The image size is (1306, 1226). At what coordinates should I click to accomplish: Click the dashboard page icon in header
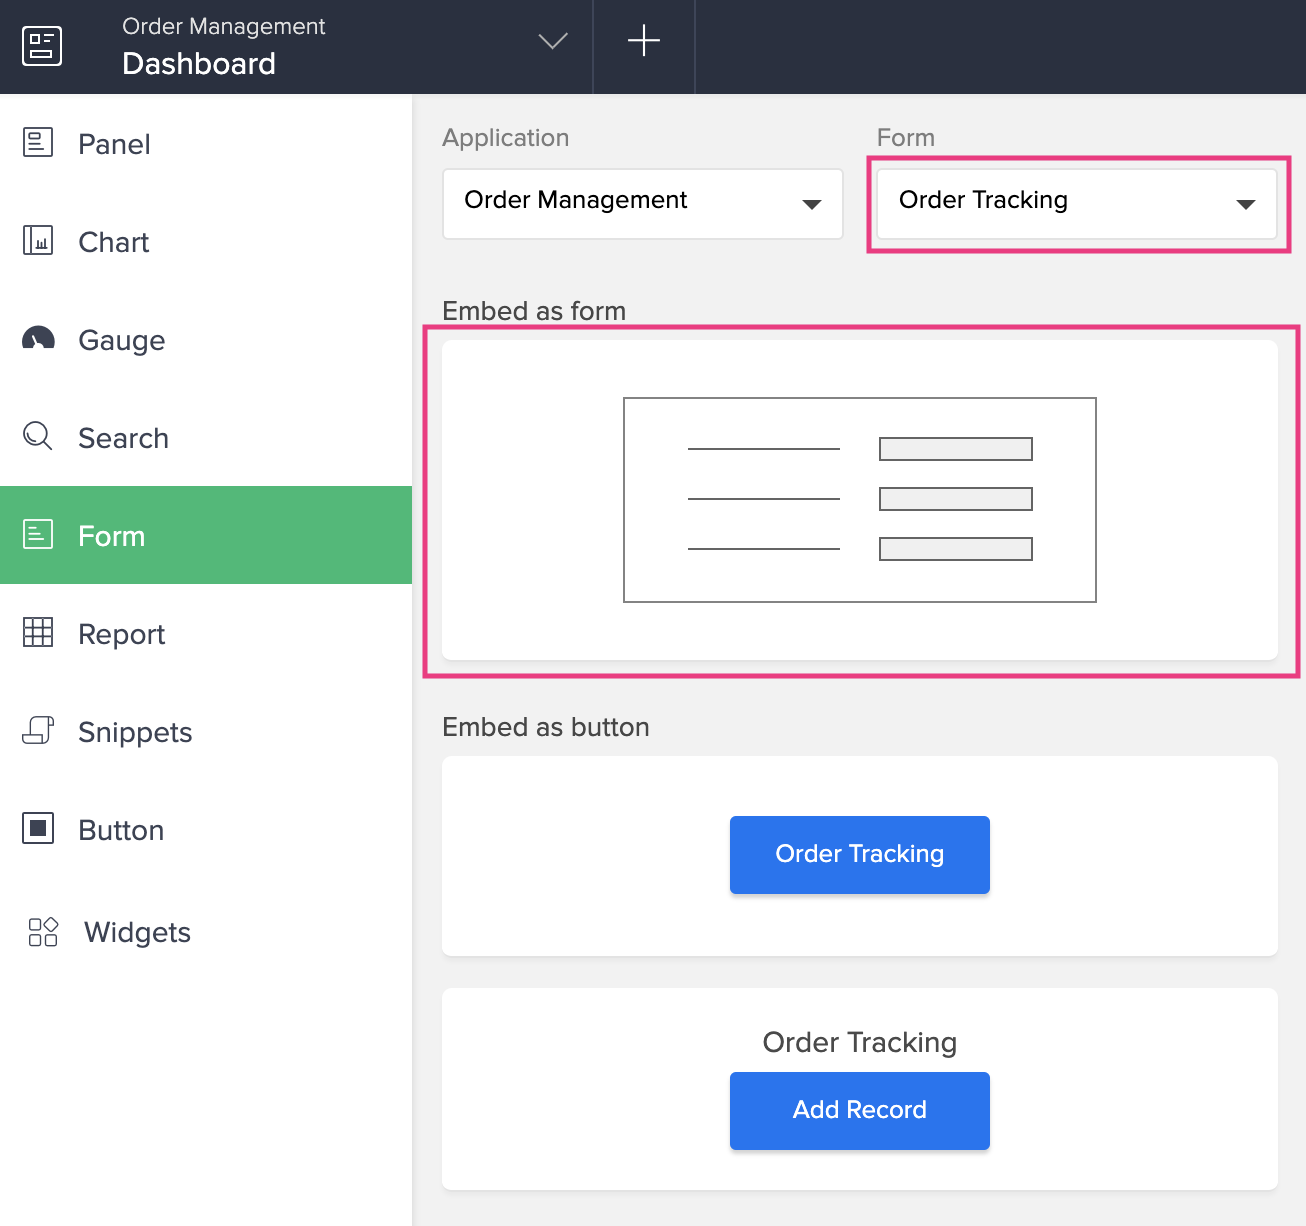[42, 46]
